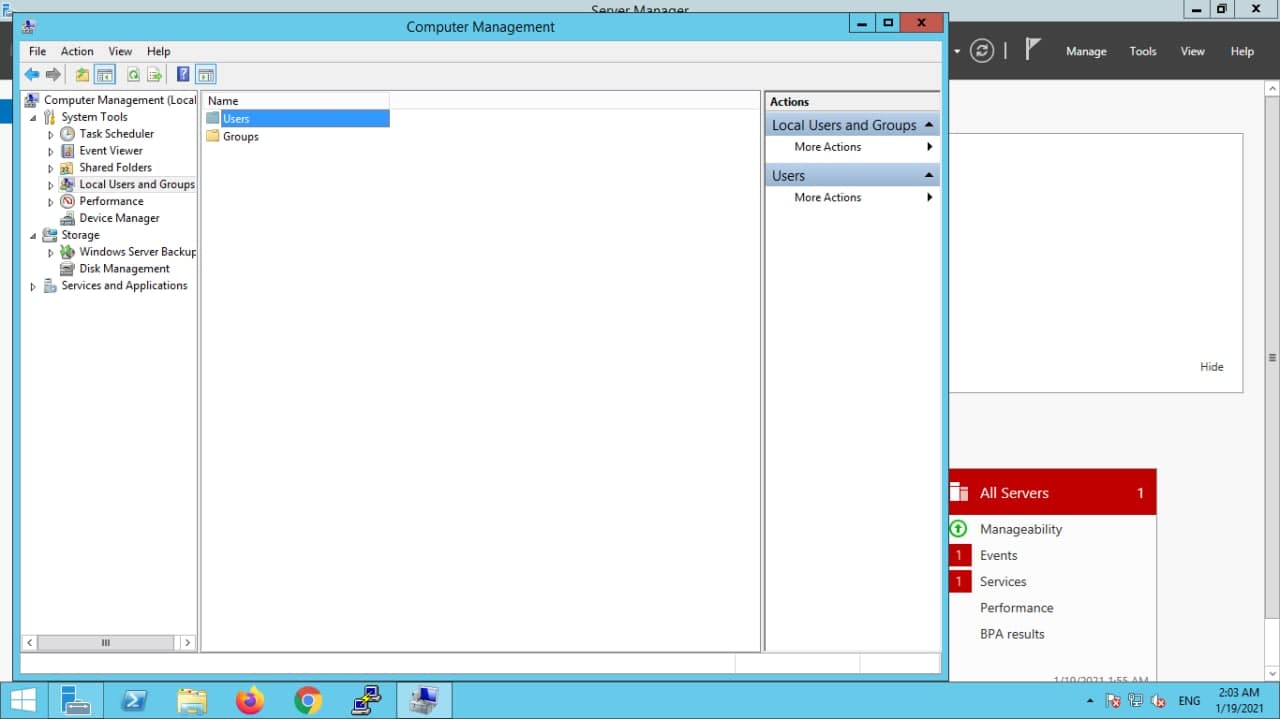
Task: Open More Actions under the Users section
Action: pyautogui.click(x=828, y=198)
